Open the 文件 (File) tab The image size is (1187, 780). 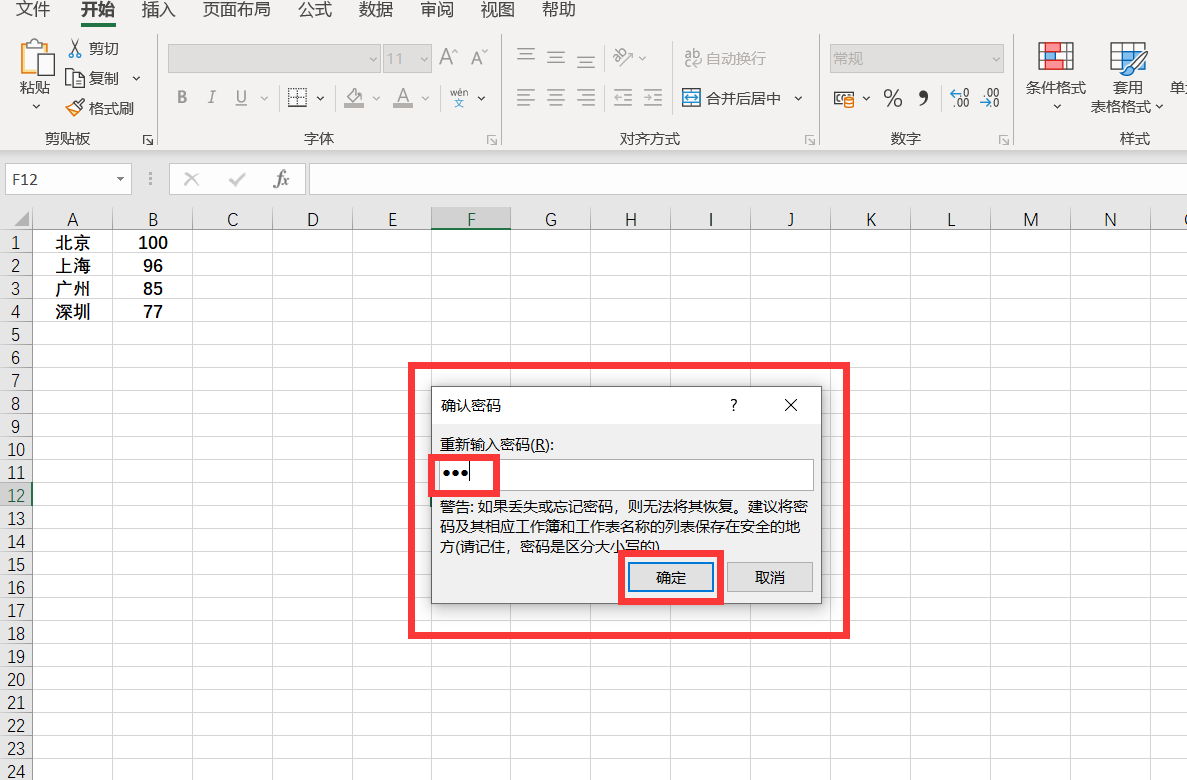(x=33, y=10)
